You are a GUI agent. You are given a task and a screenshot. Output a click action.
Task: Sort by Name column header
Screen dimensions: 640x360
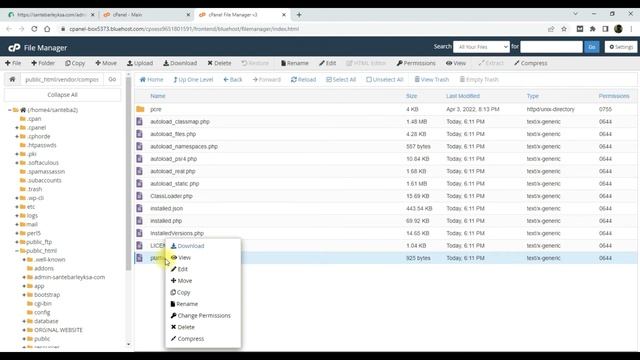coord(158,96)
